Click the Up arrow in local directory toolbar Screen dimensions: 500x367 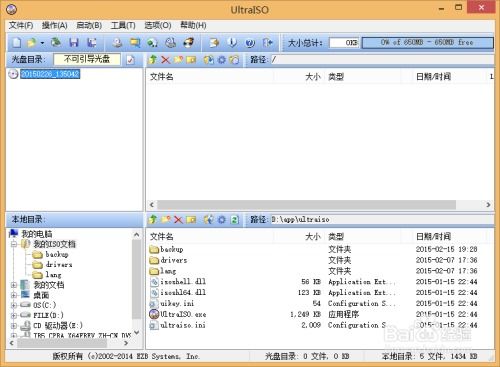pos(153,219)
